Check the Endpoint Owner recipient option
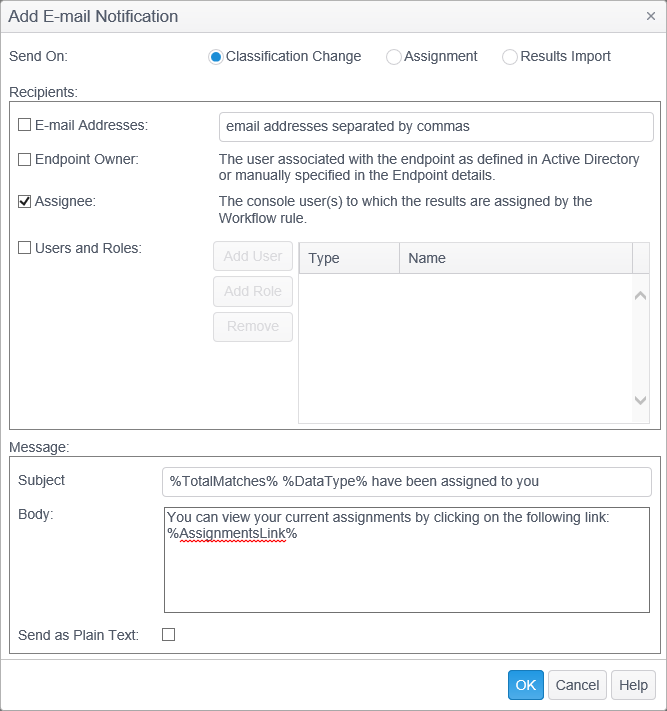Screen dimensions: 667x711 [25, 159]
